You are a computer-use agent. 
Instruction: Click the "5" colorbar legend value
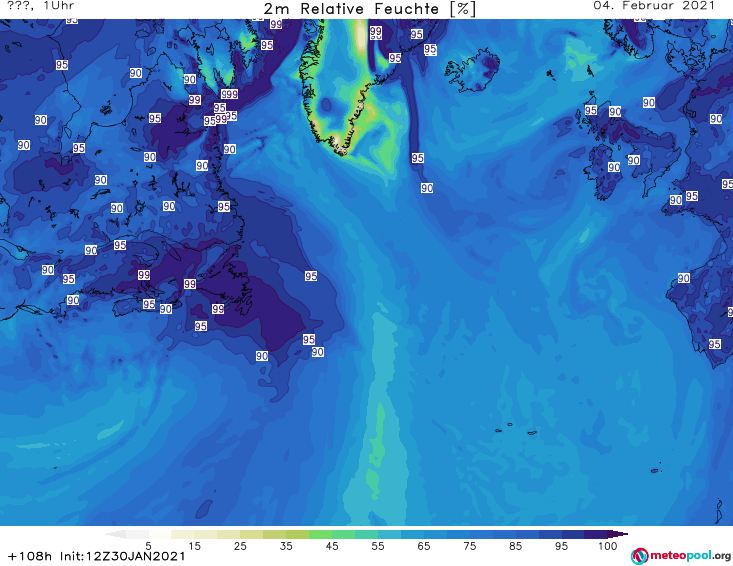(x=148, y=545)
